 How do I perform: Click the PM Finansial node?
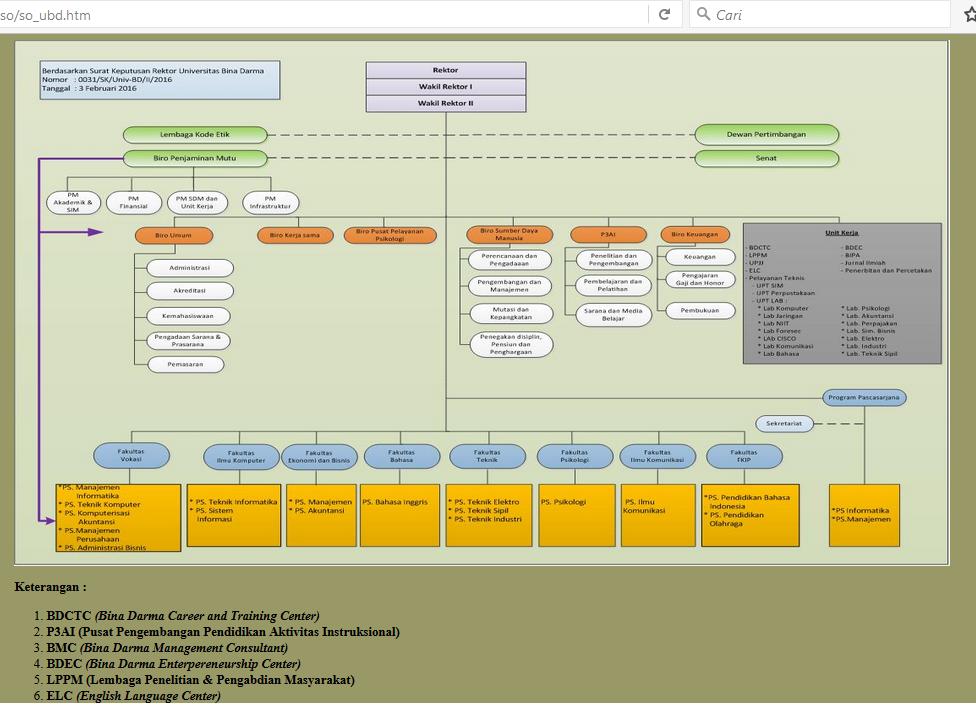(x=134, y=202)
